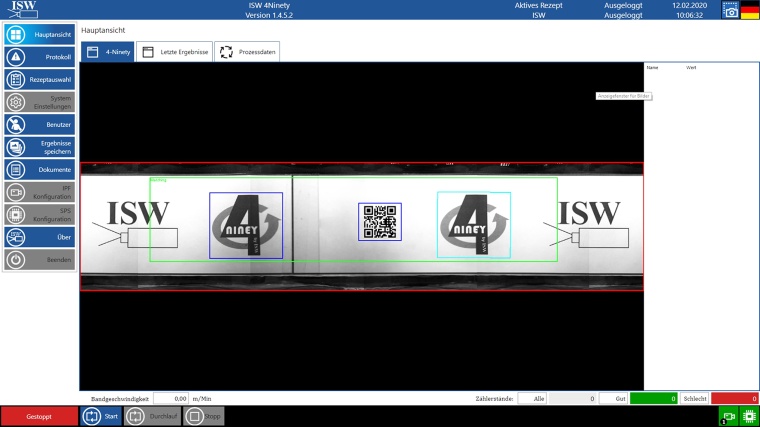Open the Prozessdaten tab
760x427 pixels.
248,52
